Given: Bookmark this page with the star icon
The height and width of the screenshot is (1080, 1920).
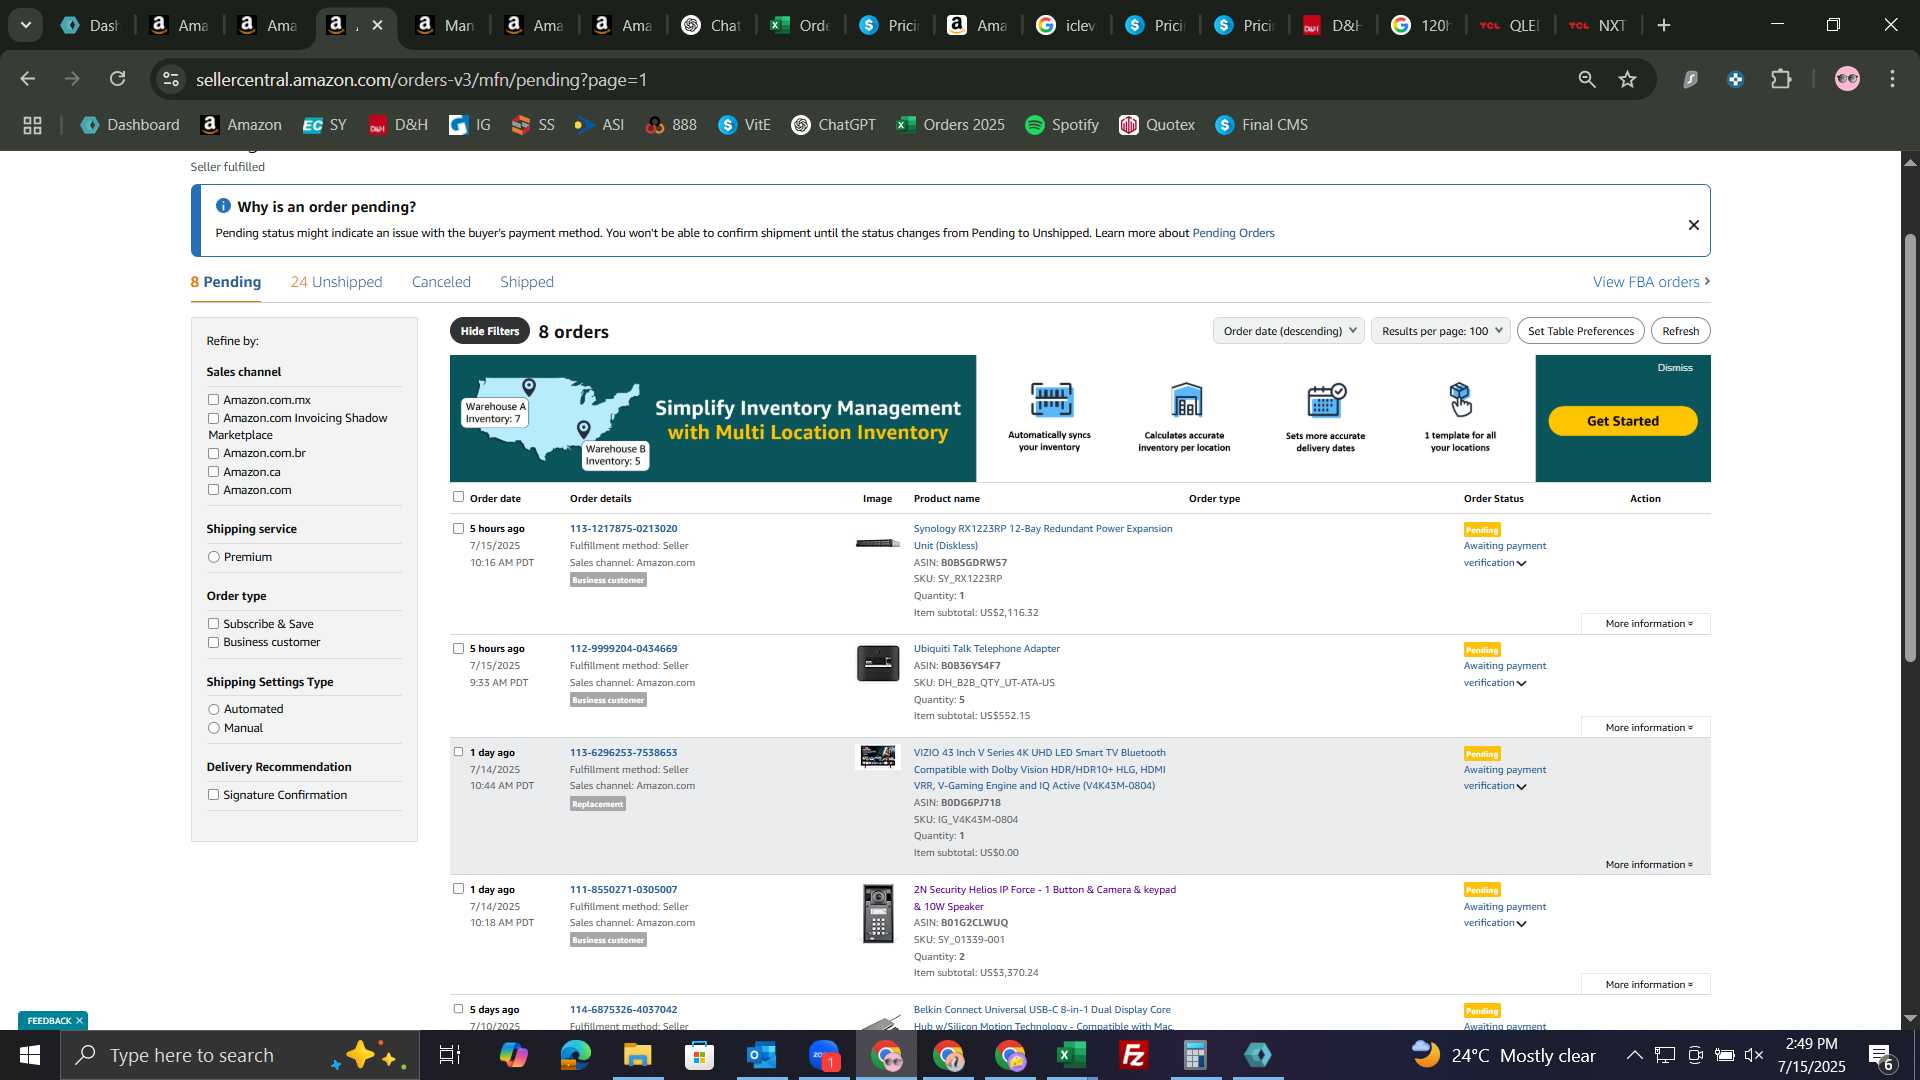Looking at the screenshot, I should (1628, 79).
